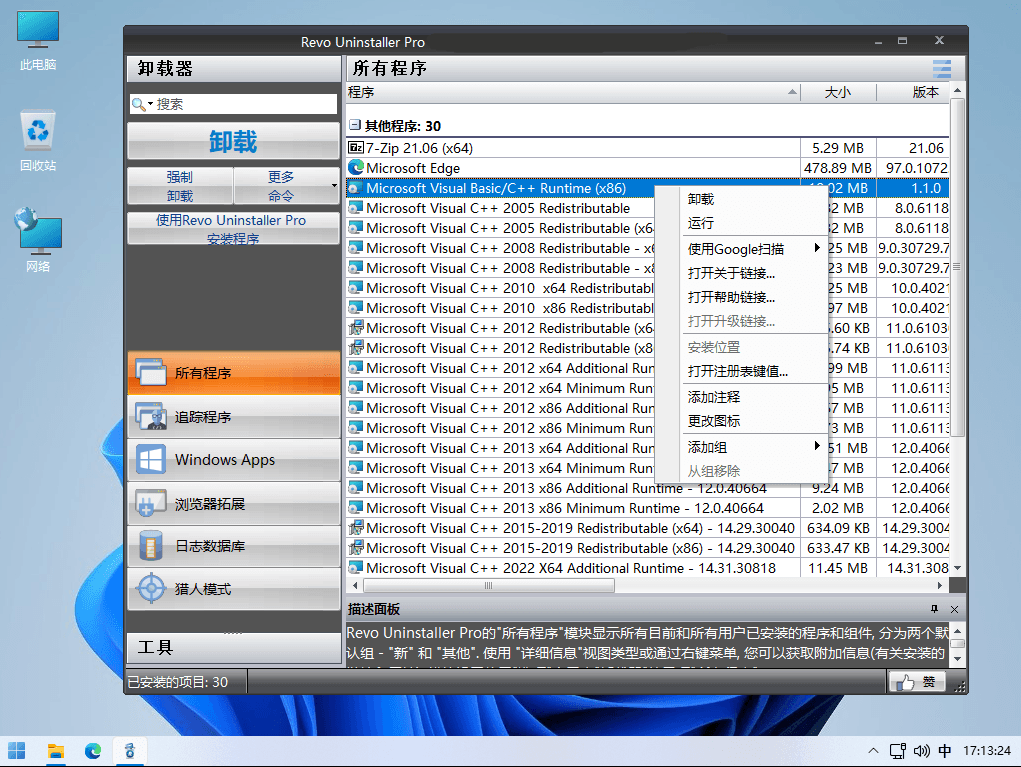The image size is (1021, 767).
Task: Select the 7-Zip 21.06 (x64) entry icon
Action: 356,148
